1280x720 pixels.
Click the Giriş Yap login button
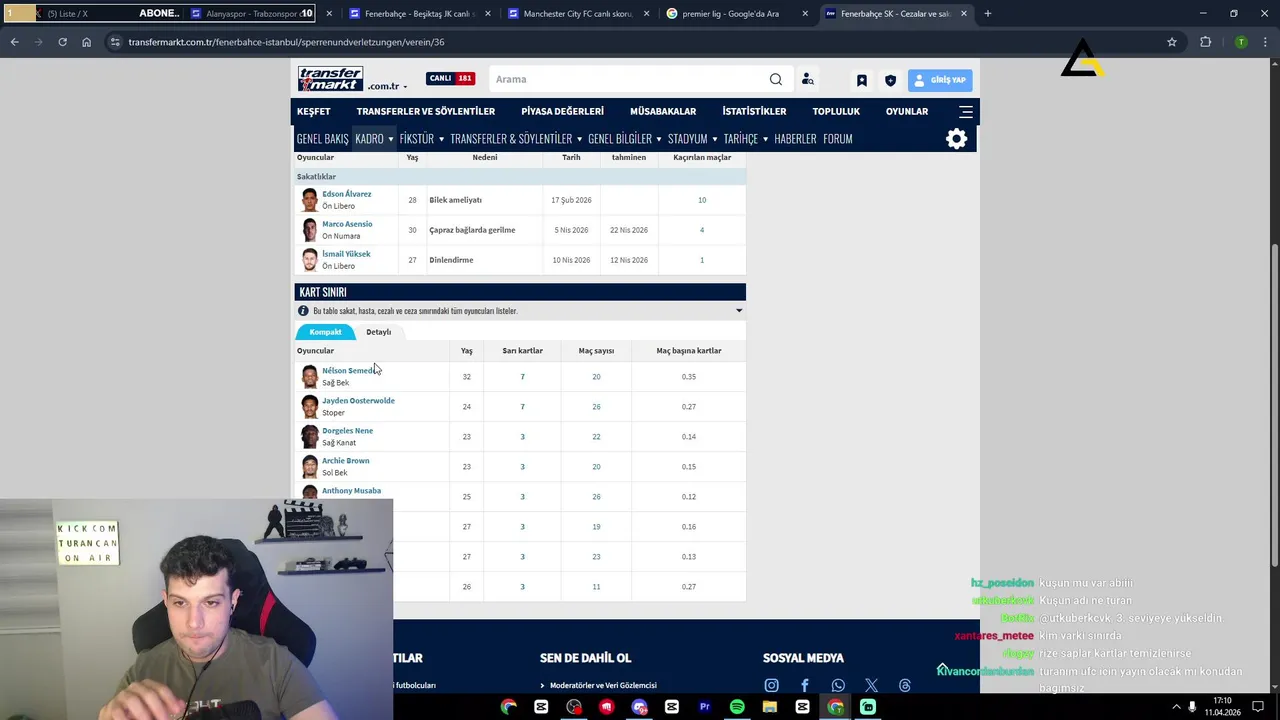tap(939, 80)
